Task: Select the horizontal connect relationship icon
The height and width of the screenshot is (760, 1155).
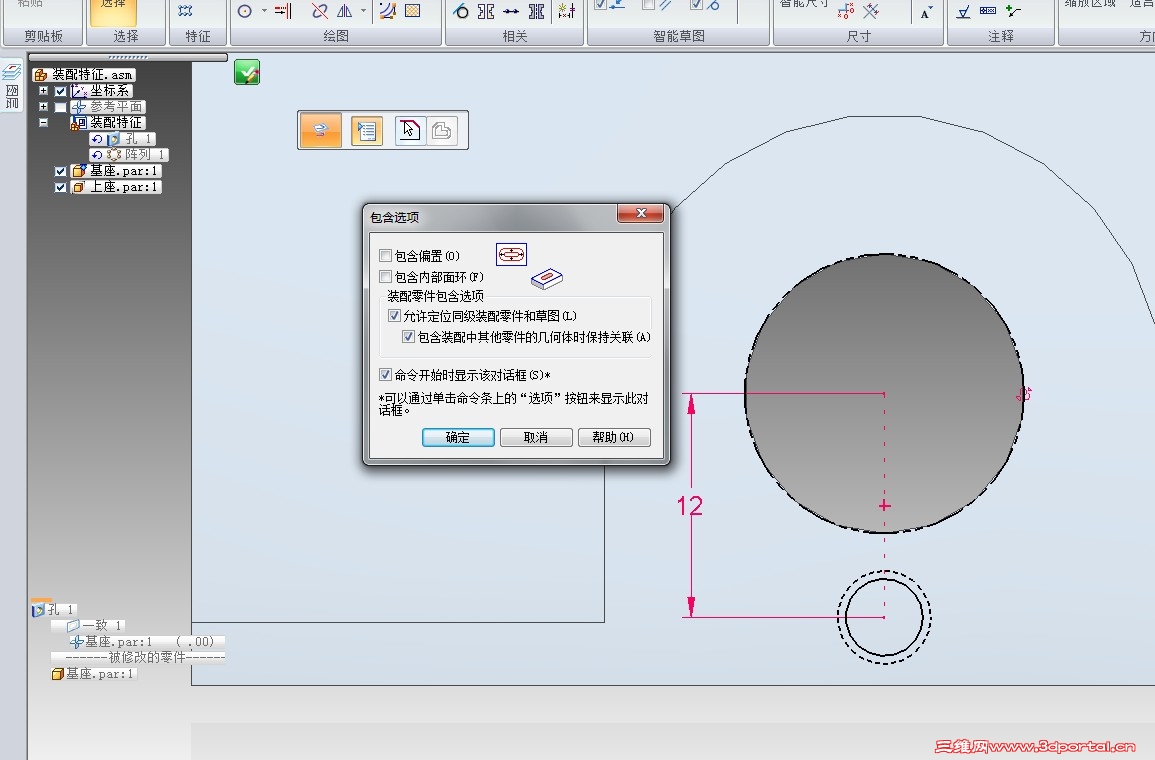Action: tap(511, 11)
